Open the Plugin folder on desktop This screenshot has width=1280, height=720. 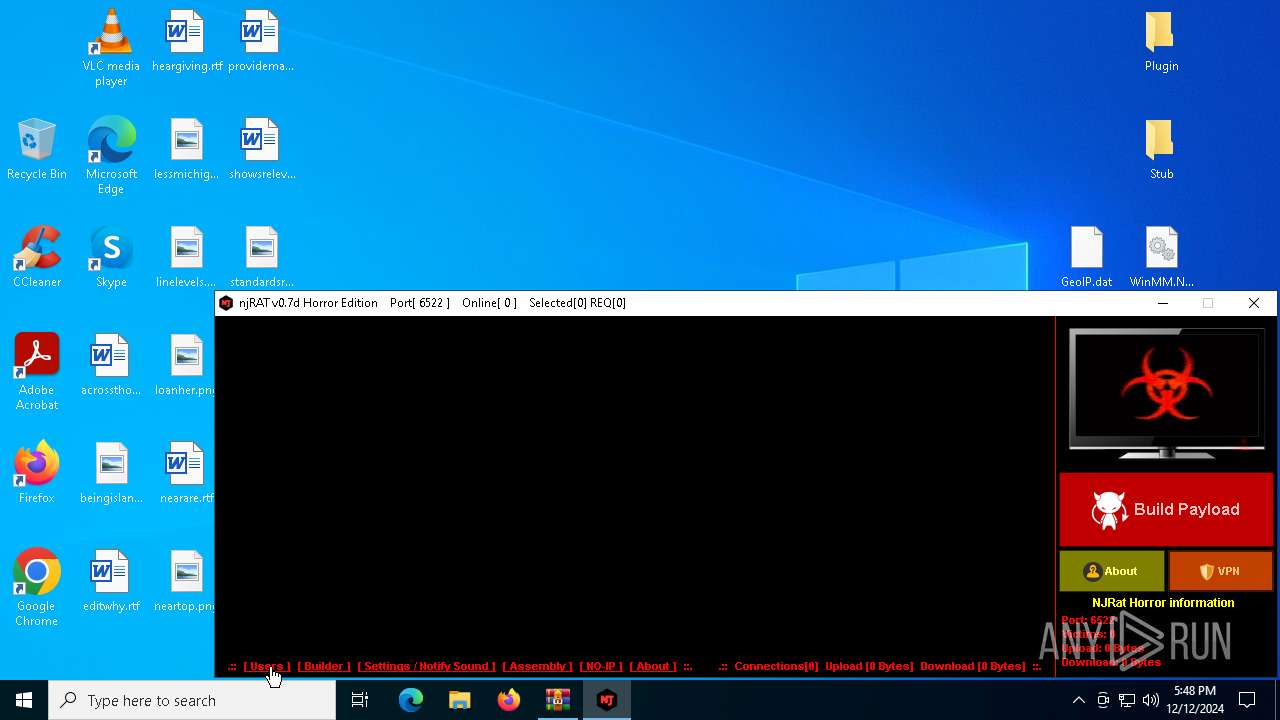1161,41
